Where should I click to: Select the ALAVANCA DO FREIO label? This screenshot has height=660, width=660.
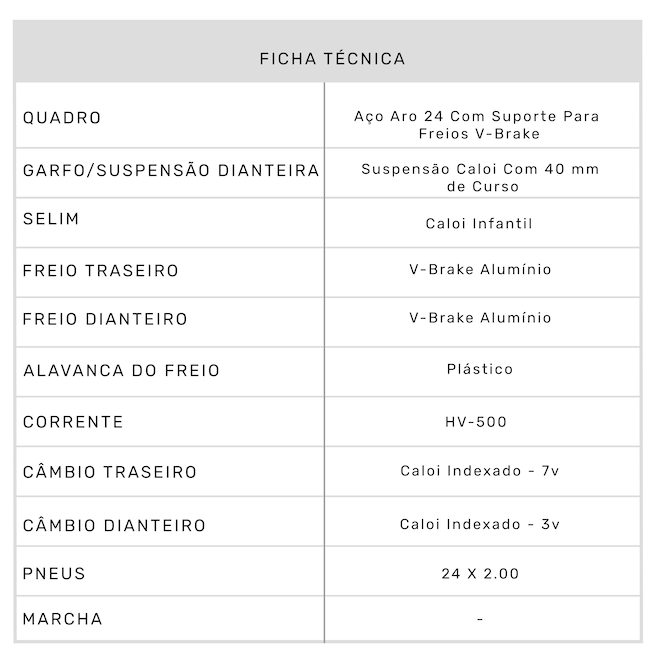121,371
